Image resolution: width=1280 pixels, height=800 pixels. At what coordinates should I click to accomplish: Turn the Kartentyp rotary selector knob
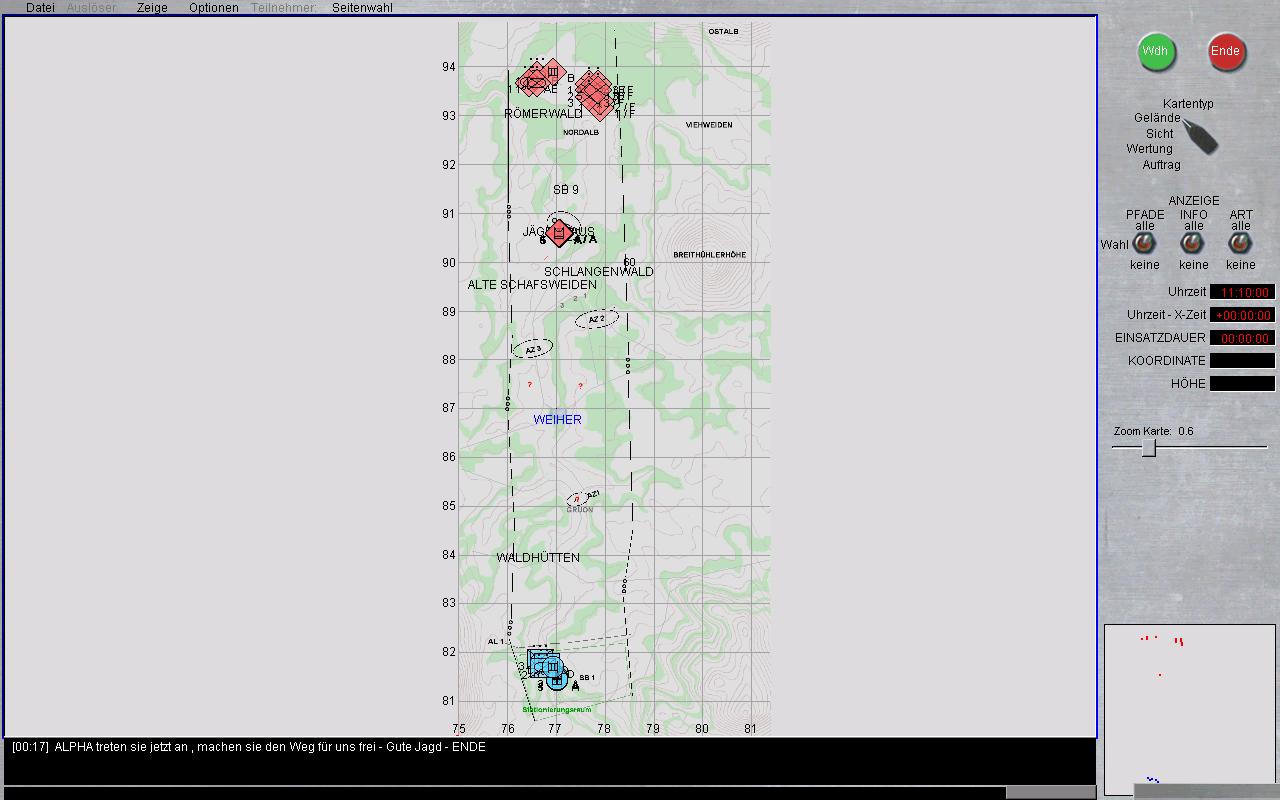tap(1201, 137)
